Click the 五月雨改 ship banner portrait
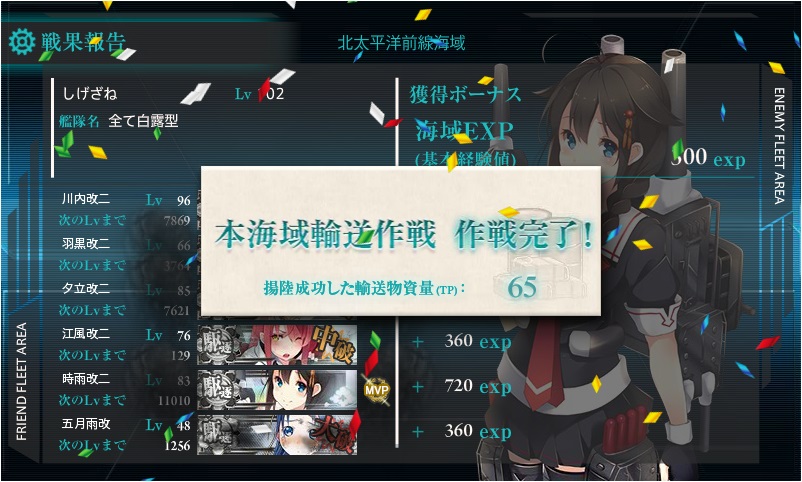The width and height of the screenshot is (802, 482). (277, 435)
